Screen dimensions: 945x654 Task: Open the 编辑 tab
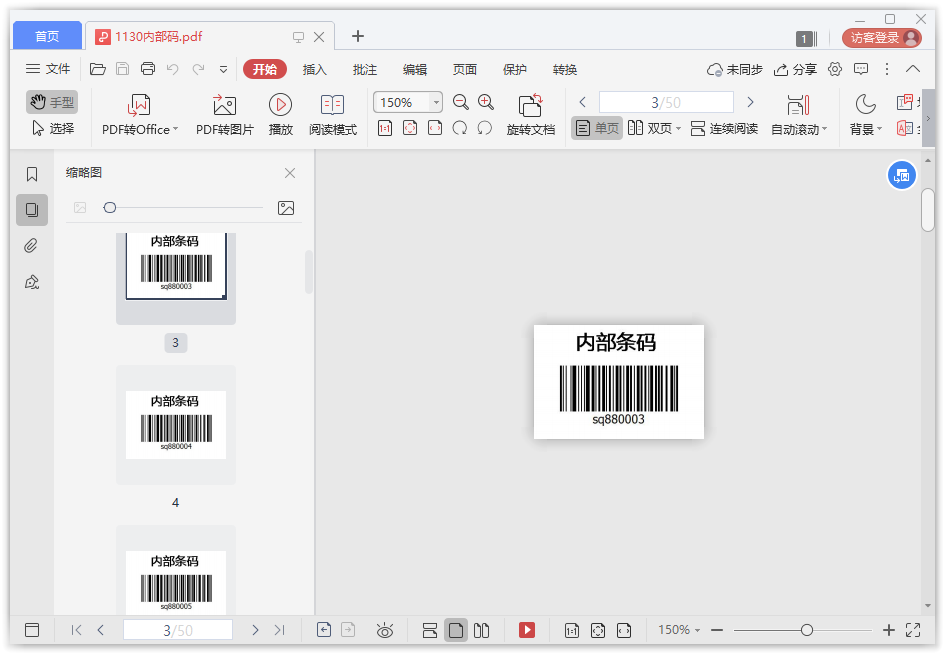[x=415, y=69]
